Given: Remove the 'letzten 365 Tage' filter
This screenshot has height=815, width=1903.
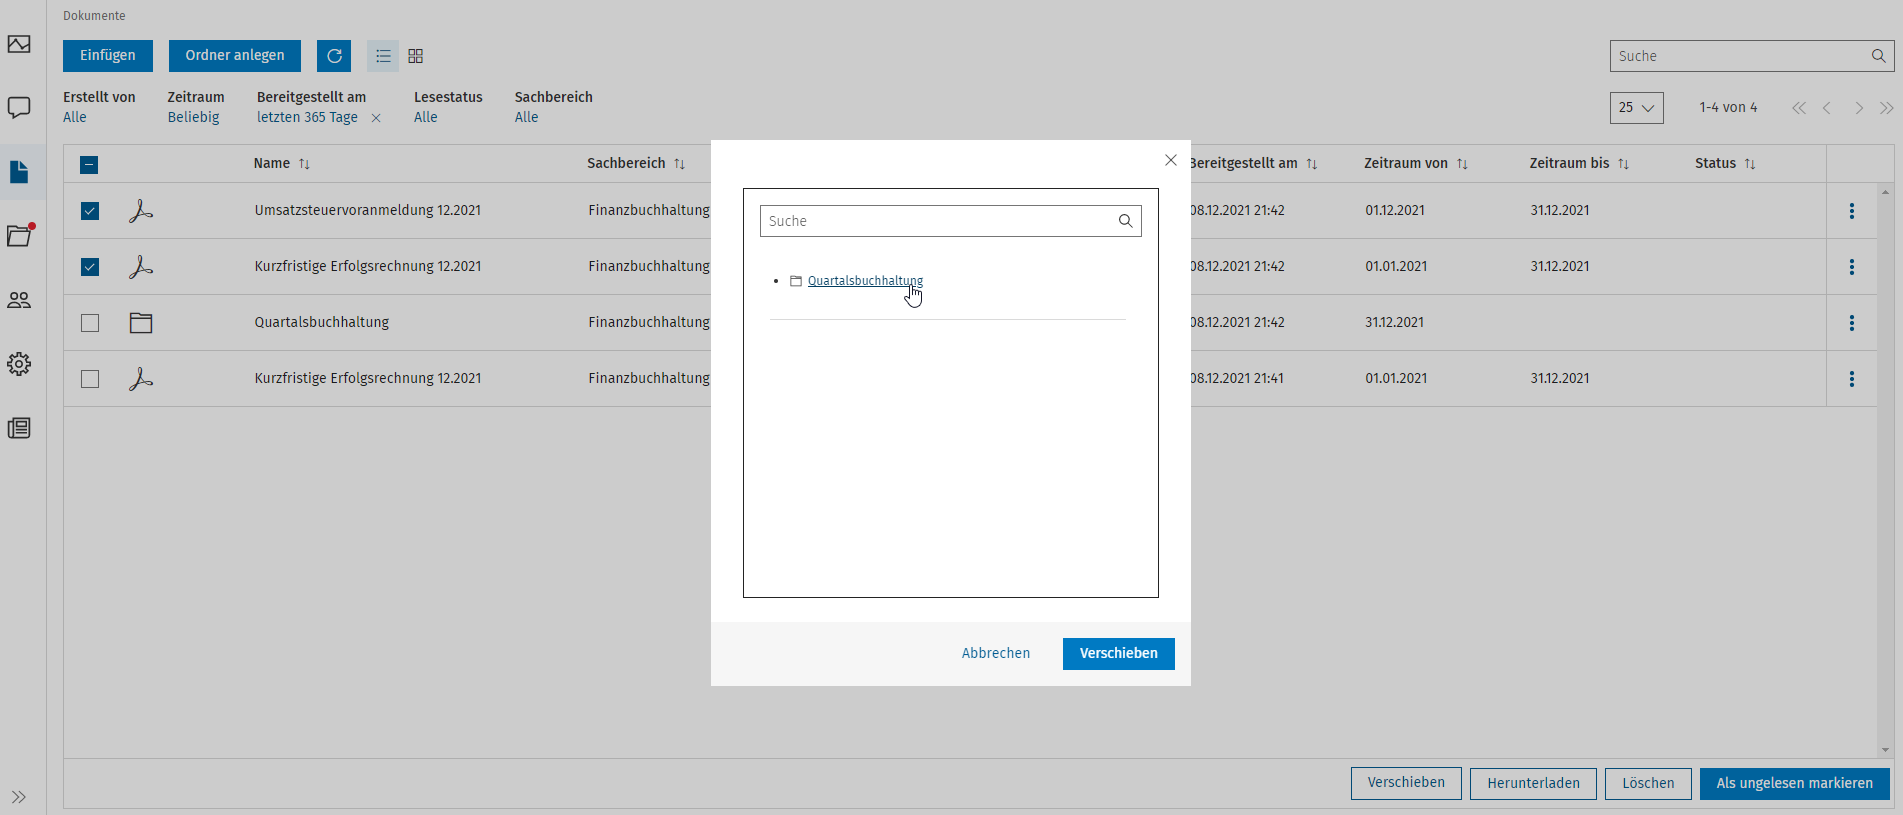Looking at the screenshot, I should point(376,118).
